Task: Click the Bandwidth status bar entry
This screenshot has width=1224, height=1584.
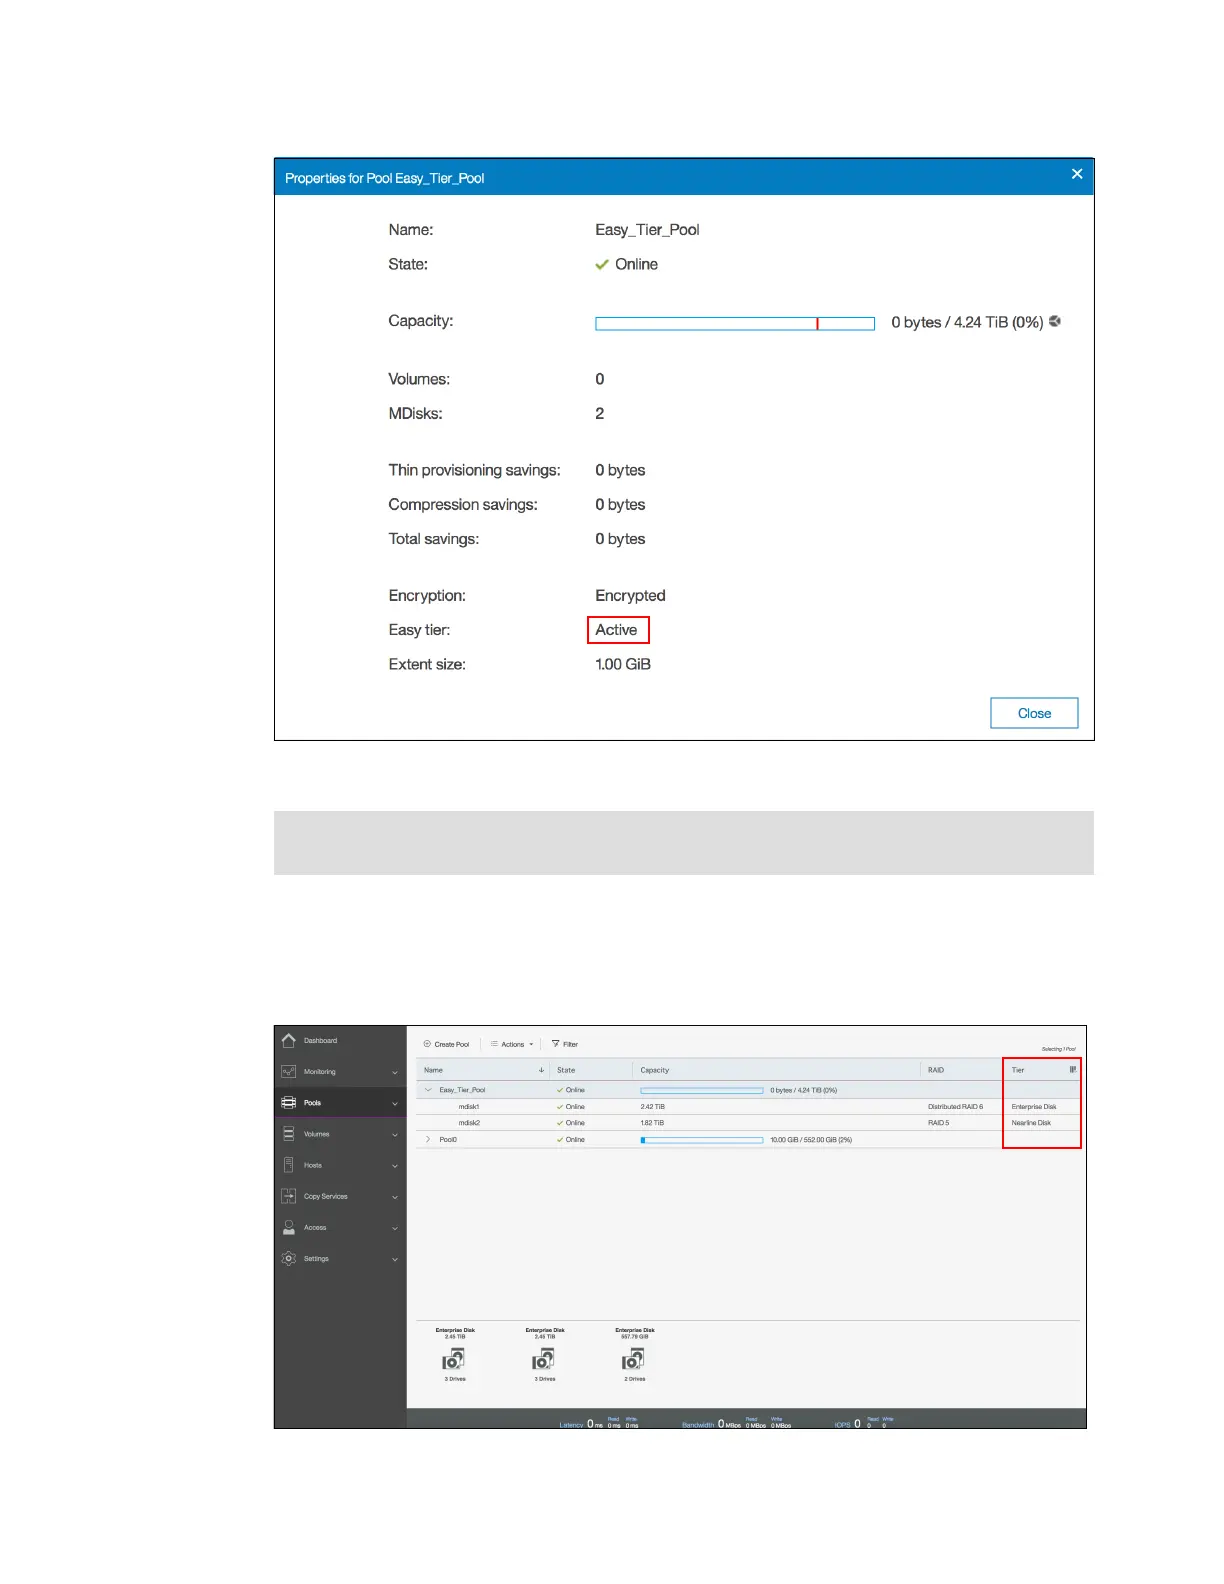Action: (737, 1423)
